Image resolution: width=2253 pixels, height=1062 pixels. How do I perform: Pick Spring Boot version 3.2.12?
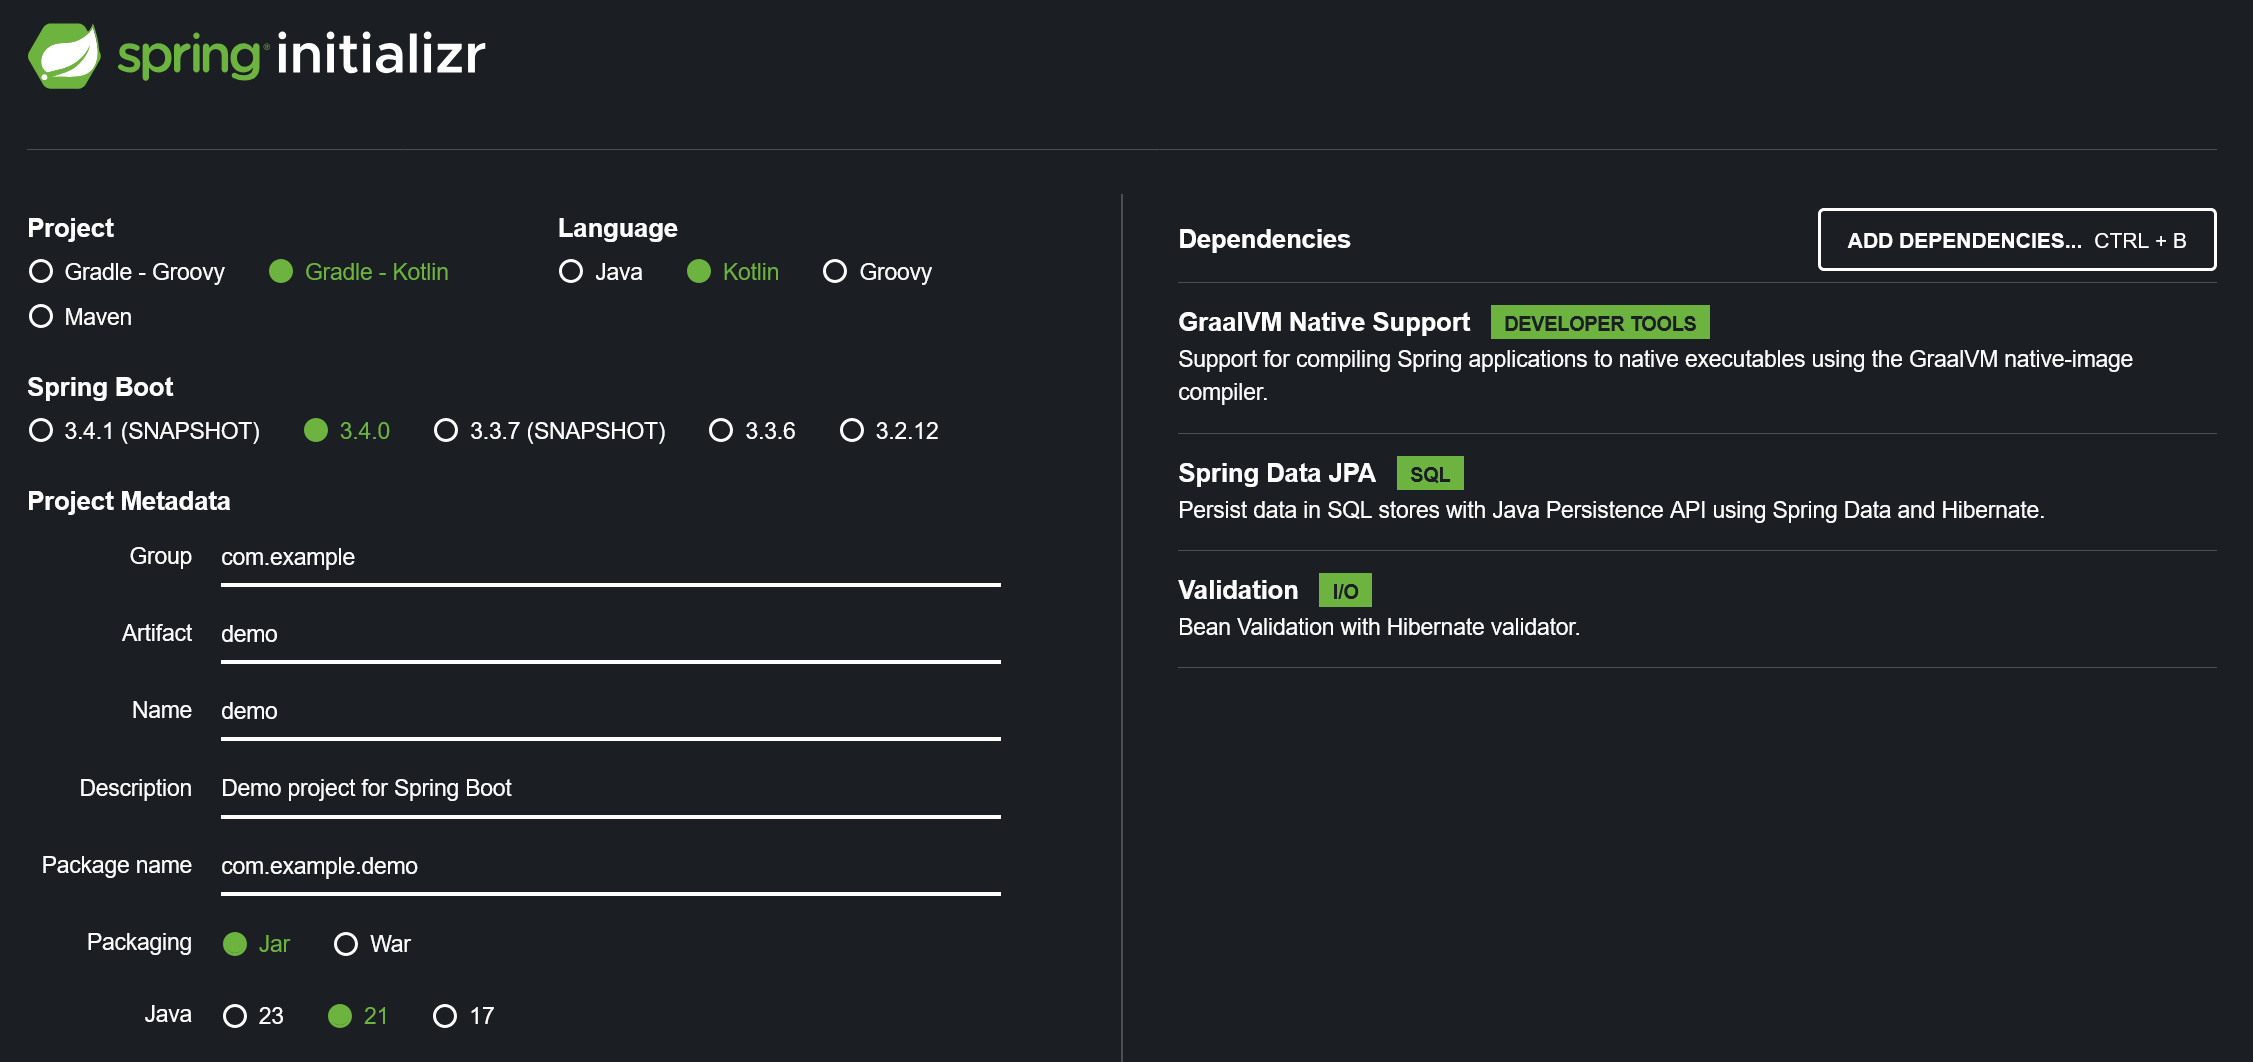pos(889,431)
